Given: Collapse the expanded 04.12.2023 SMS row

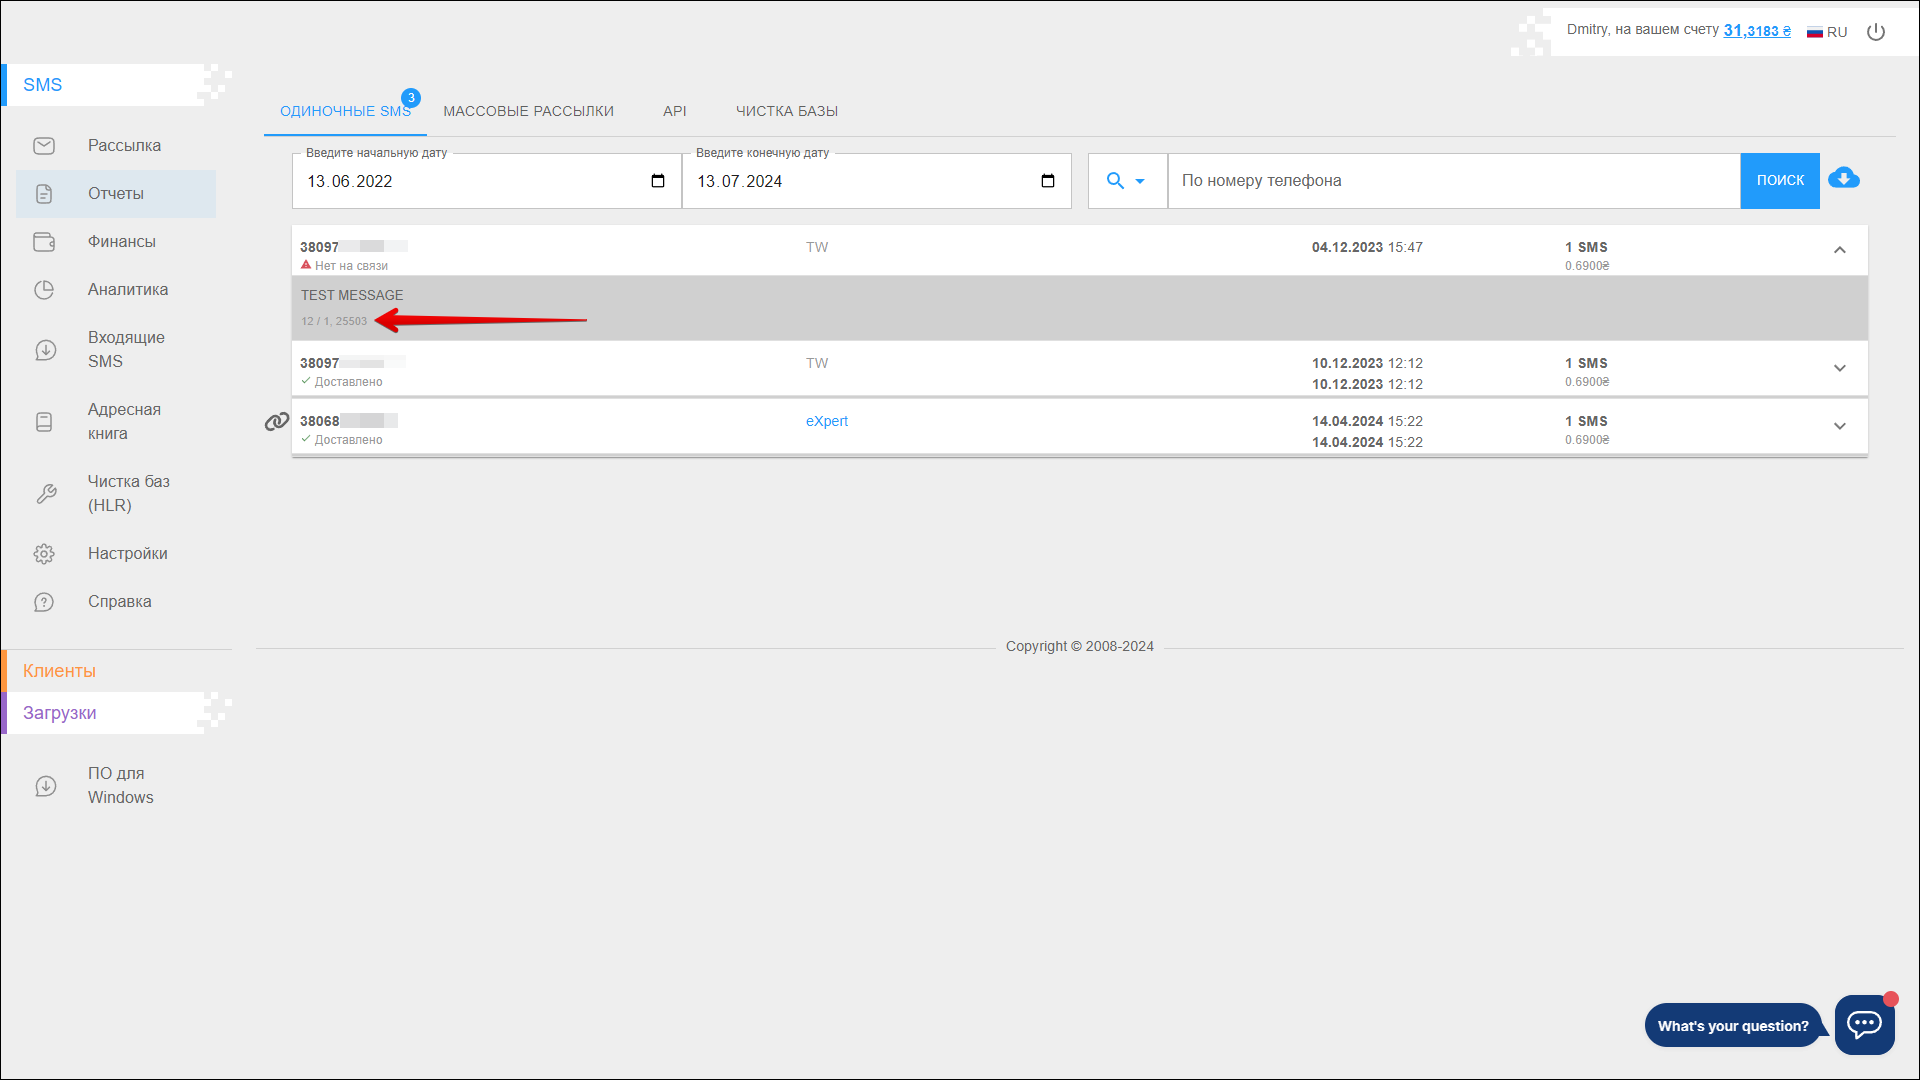Looking at the screenshot, I should click(x=1839, y=250).
